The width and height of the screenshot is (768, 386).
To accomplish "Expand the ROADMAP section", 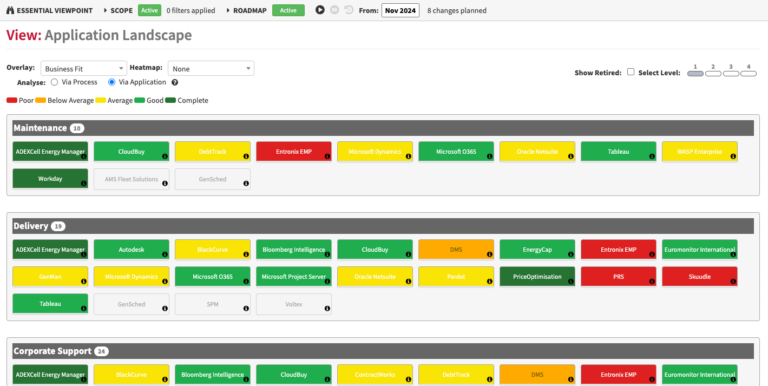I will click(246, 10).
